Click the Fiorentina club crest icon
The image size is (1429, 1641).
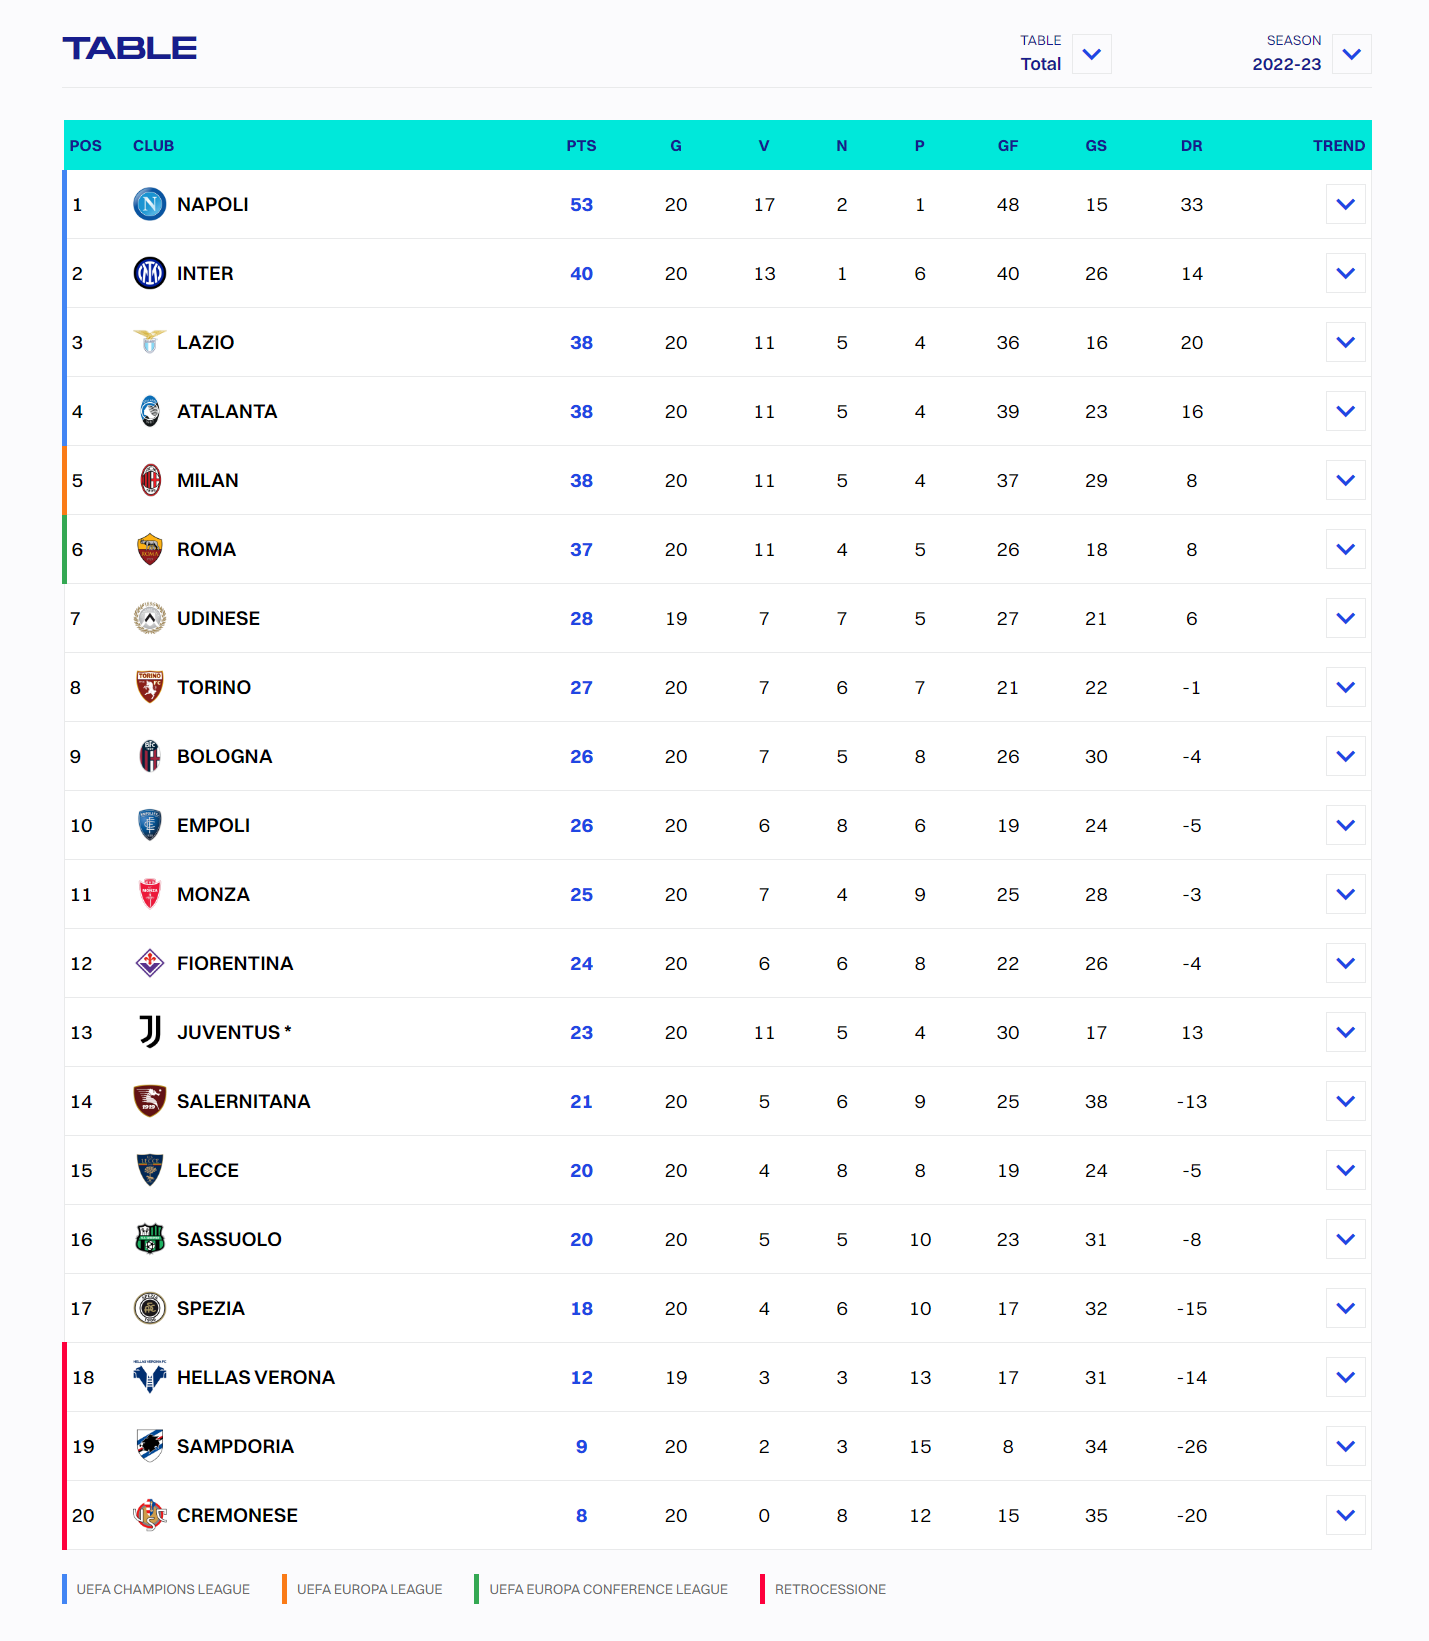click(x=150, y=963)
